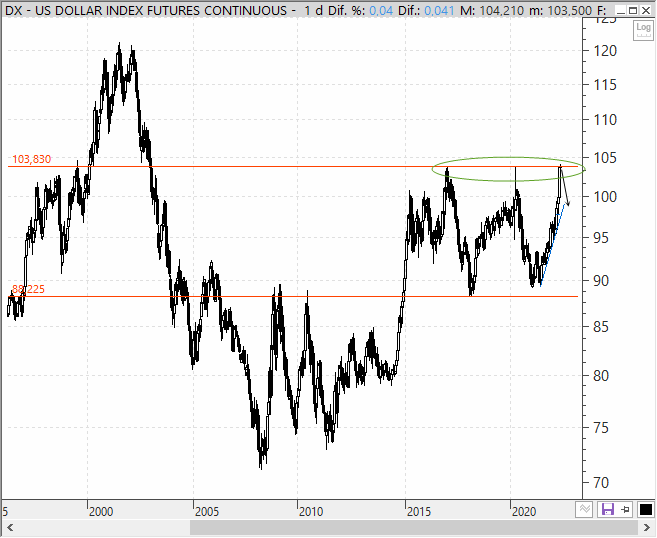
Task: Select the blue dashed trendline
Action: click(554, 244)
